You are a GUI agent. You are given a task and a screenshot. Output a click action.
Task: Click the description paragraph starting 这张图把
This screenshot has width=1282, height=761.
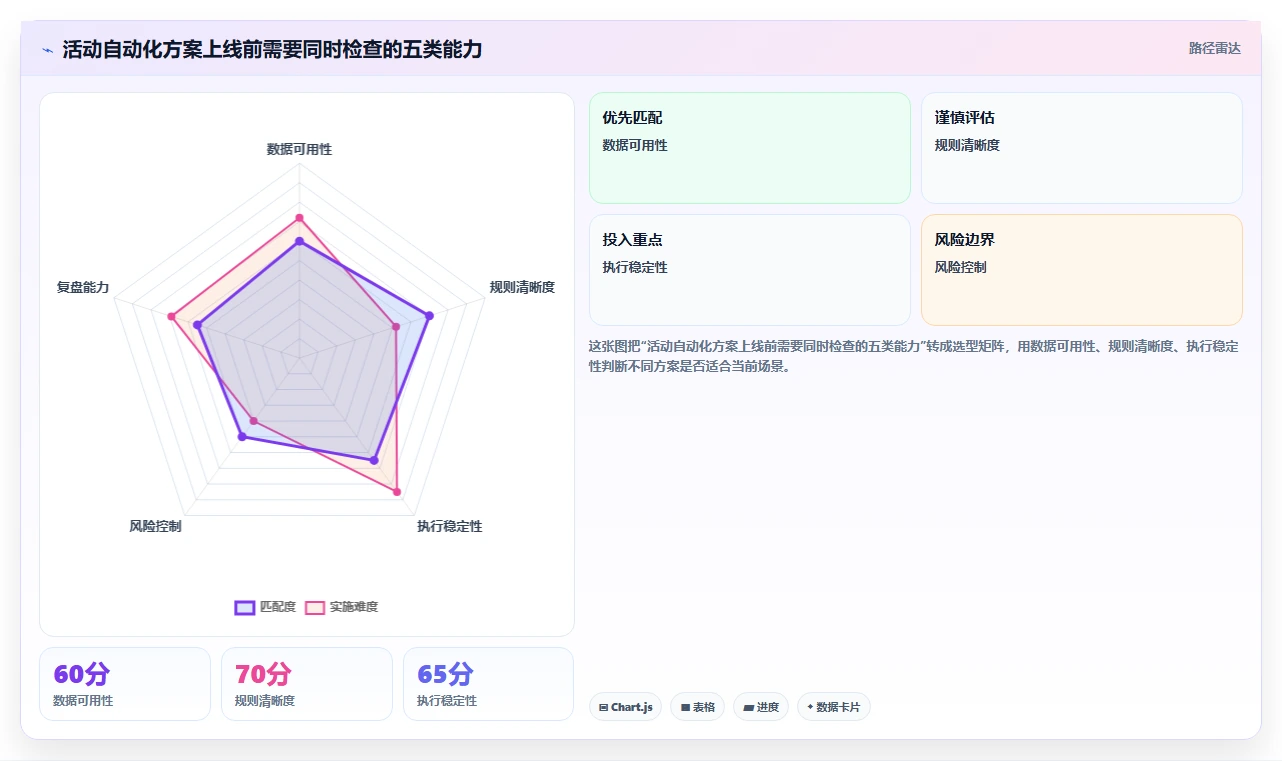915,356
